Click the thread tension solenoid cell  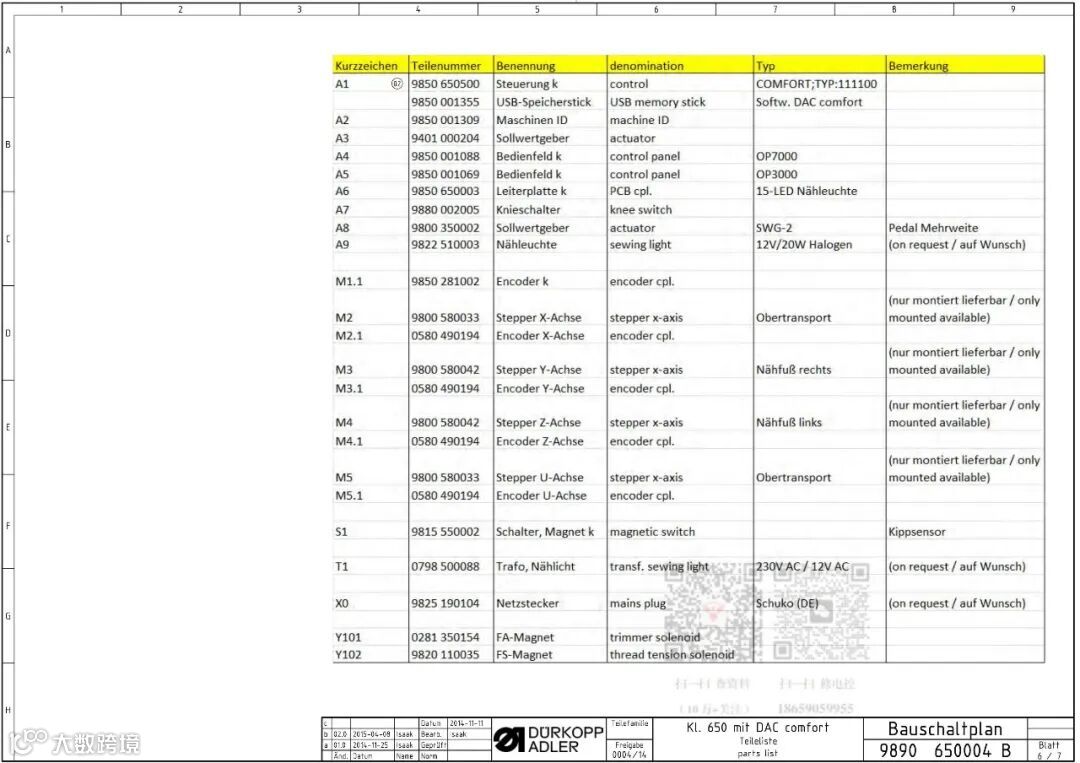672,654
